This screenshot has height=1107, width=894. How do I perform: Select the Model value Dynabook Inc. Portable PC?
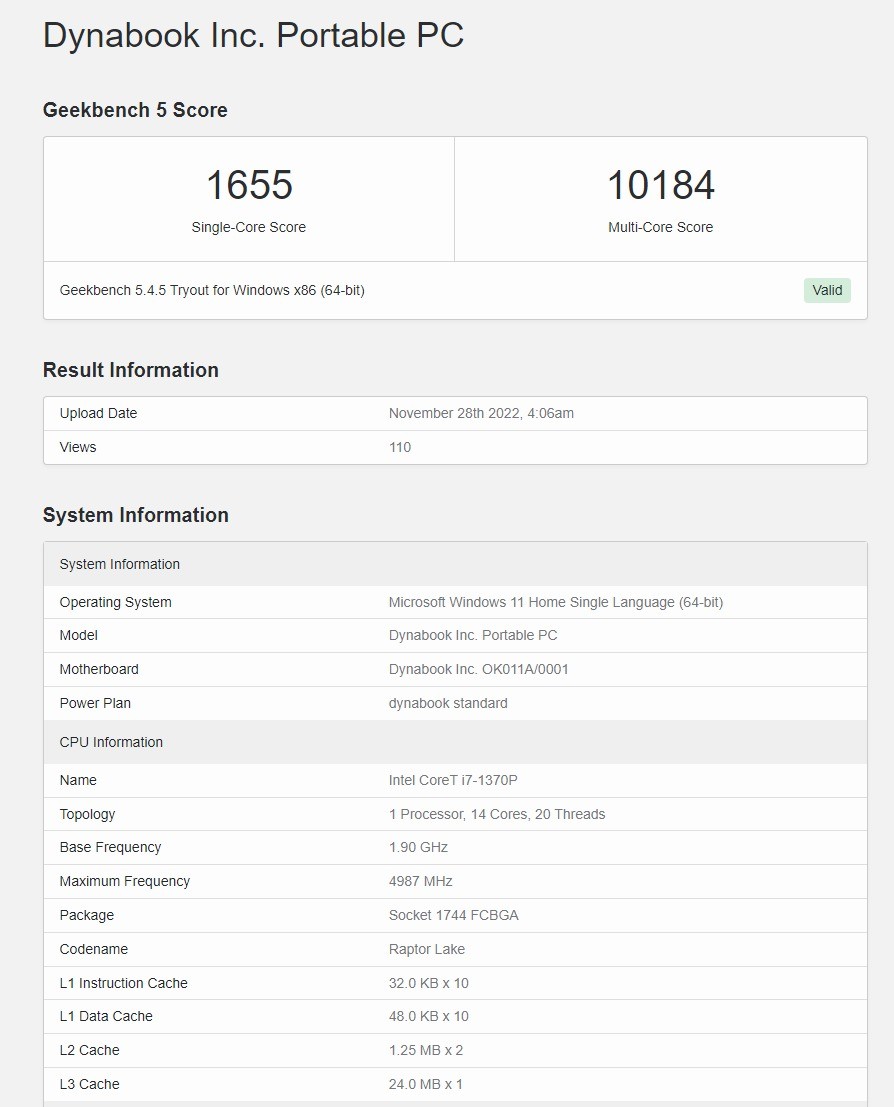pos(472,635)
